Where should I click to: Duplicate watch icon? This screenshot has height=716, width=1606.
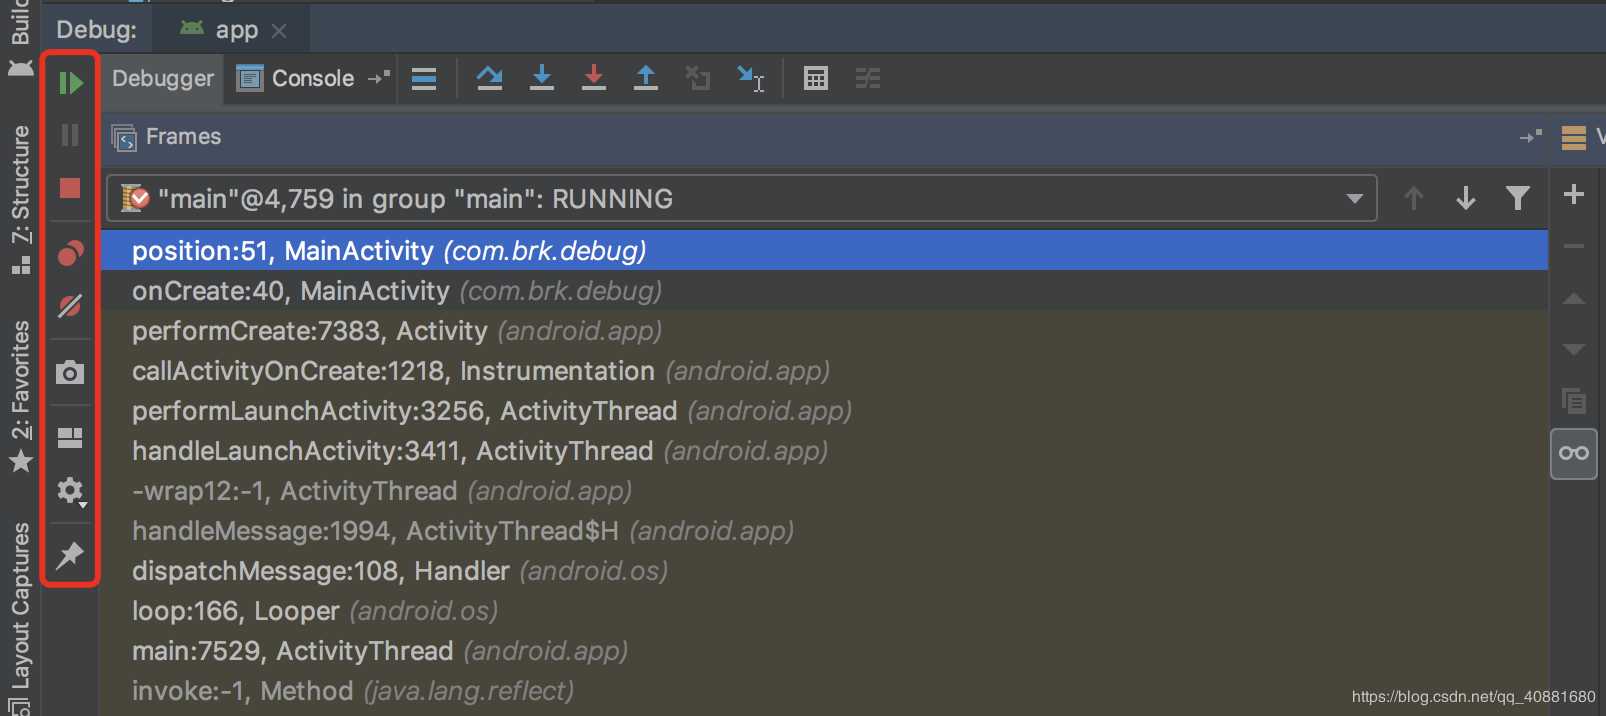click(1574, 401)
